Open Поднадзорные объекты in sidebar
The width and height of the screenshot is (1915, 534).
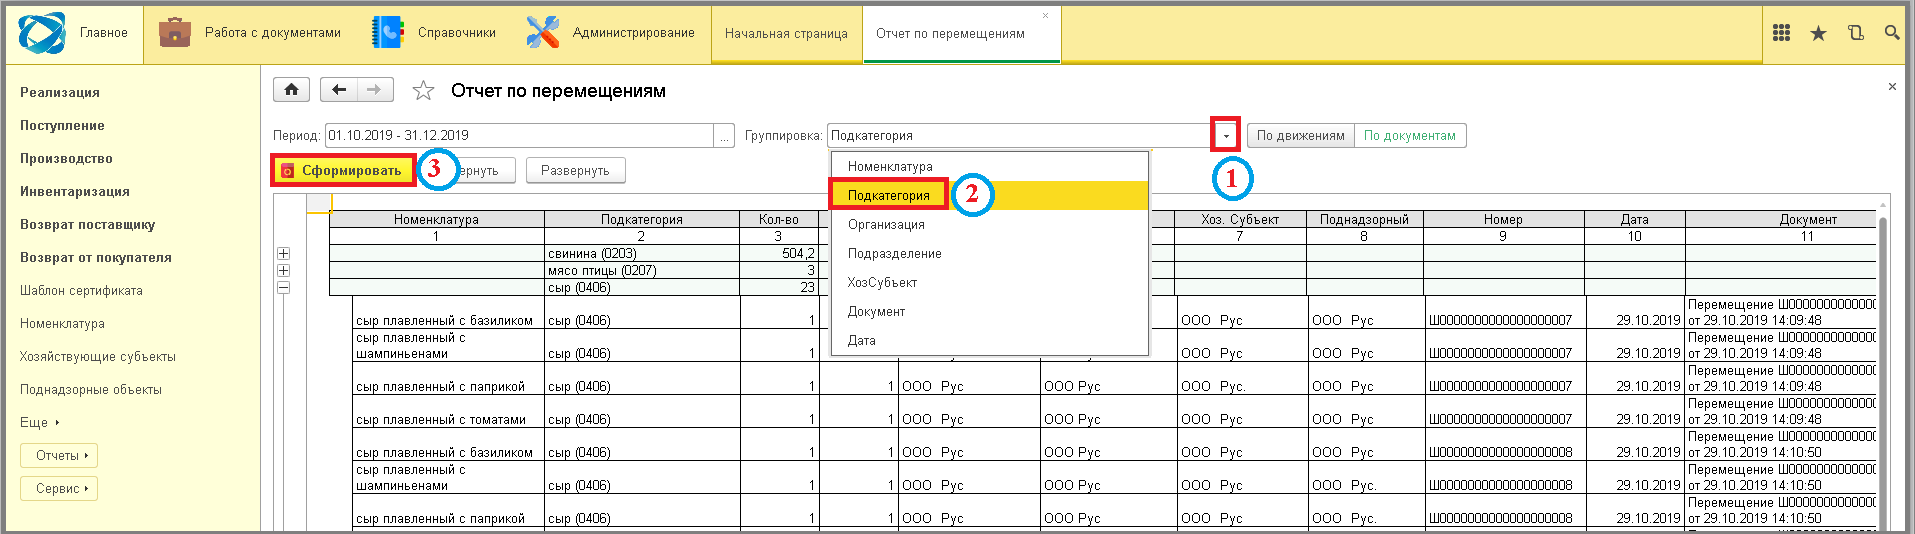tap(91, 390)
